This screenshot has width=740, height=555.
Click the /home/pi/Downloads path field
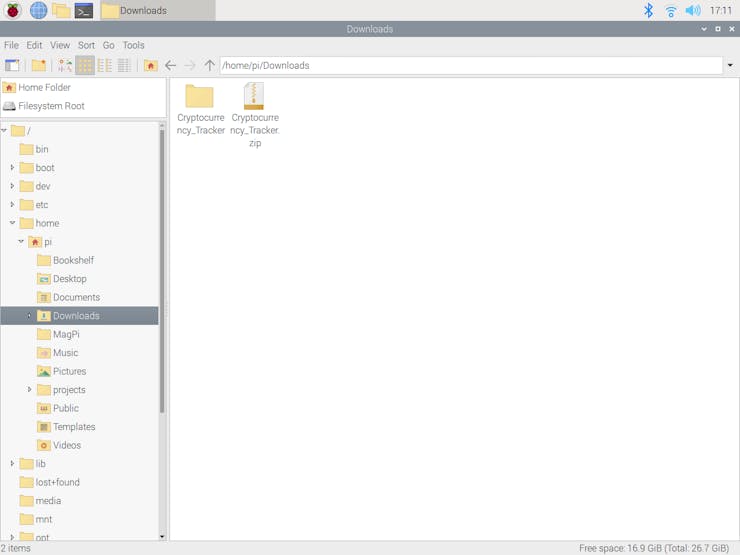point(471,66)
